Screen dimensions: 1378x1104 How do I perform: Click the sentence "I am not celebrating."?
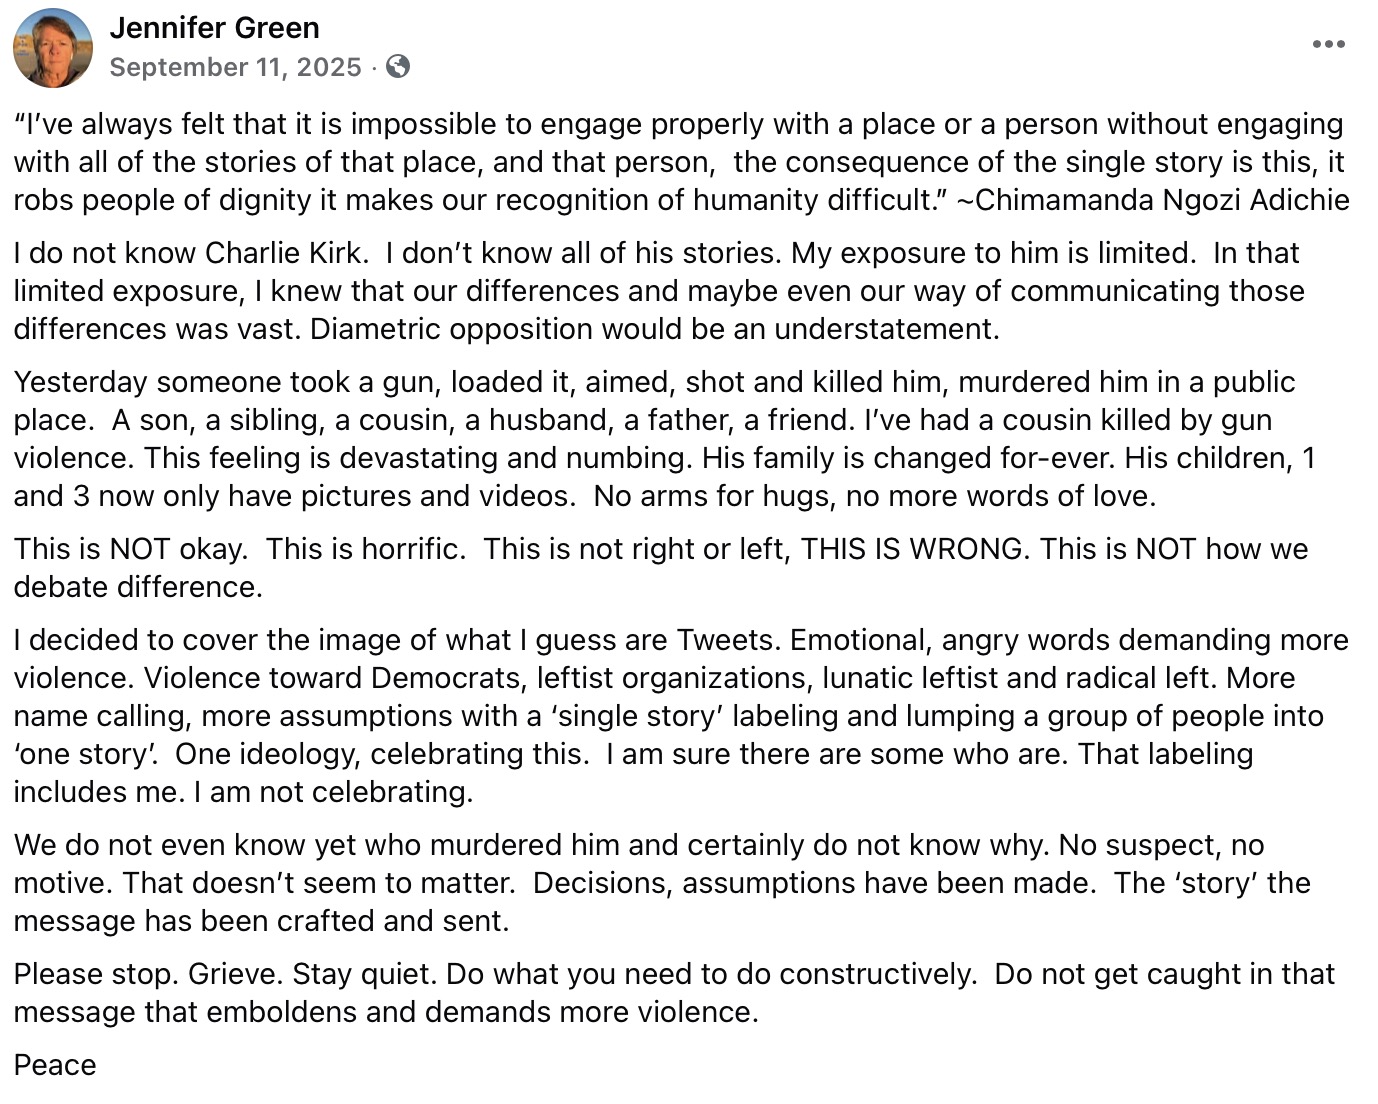coord(333,792)
